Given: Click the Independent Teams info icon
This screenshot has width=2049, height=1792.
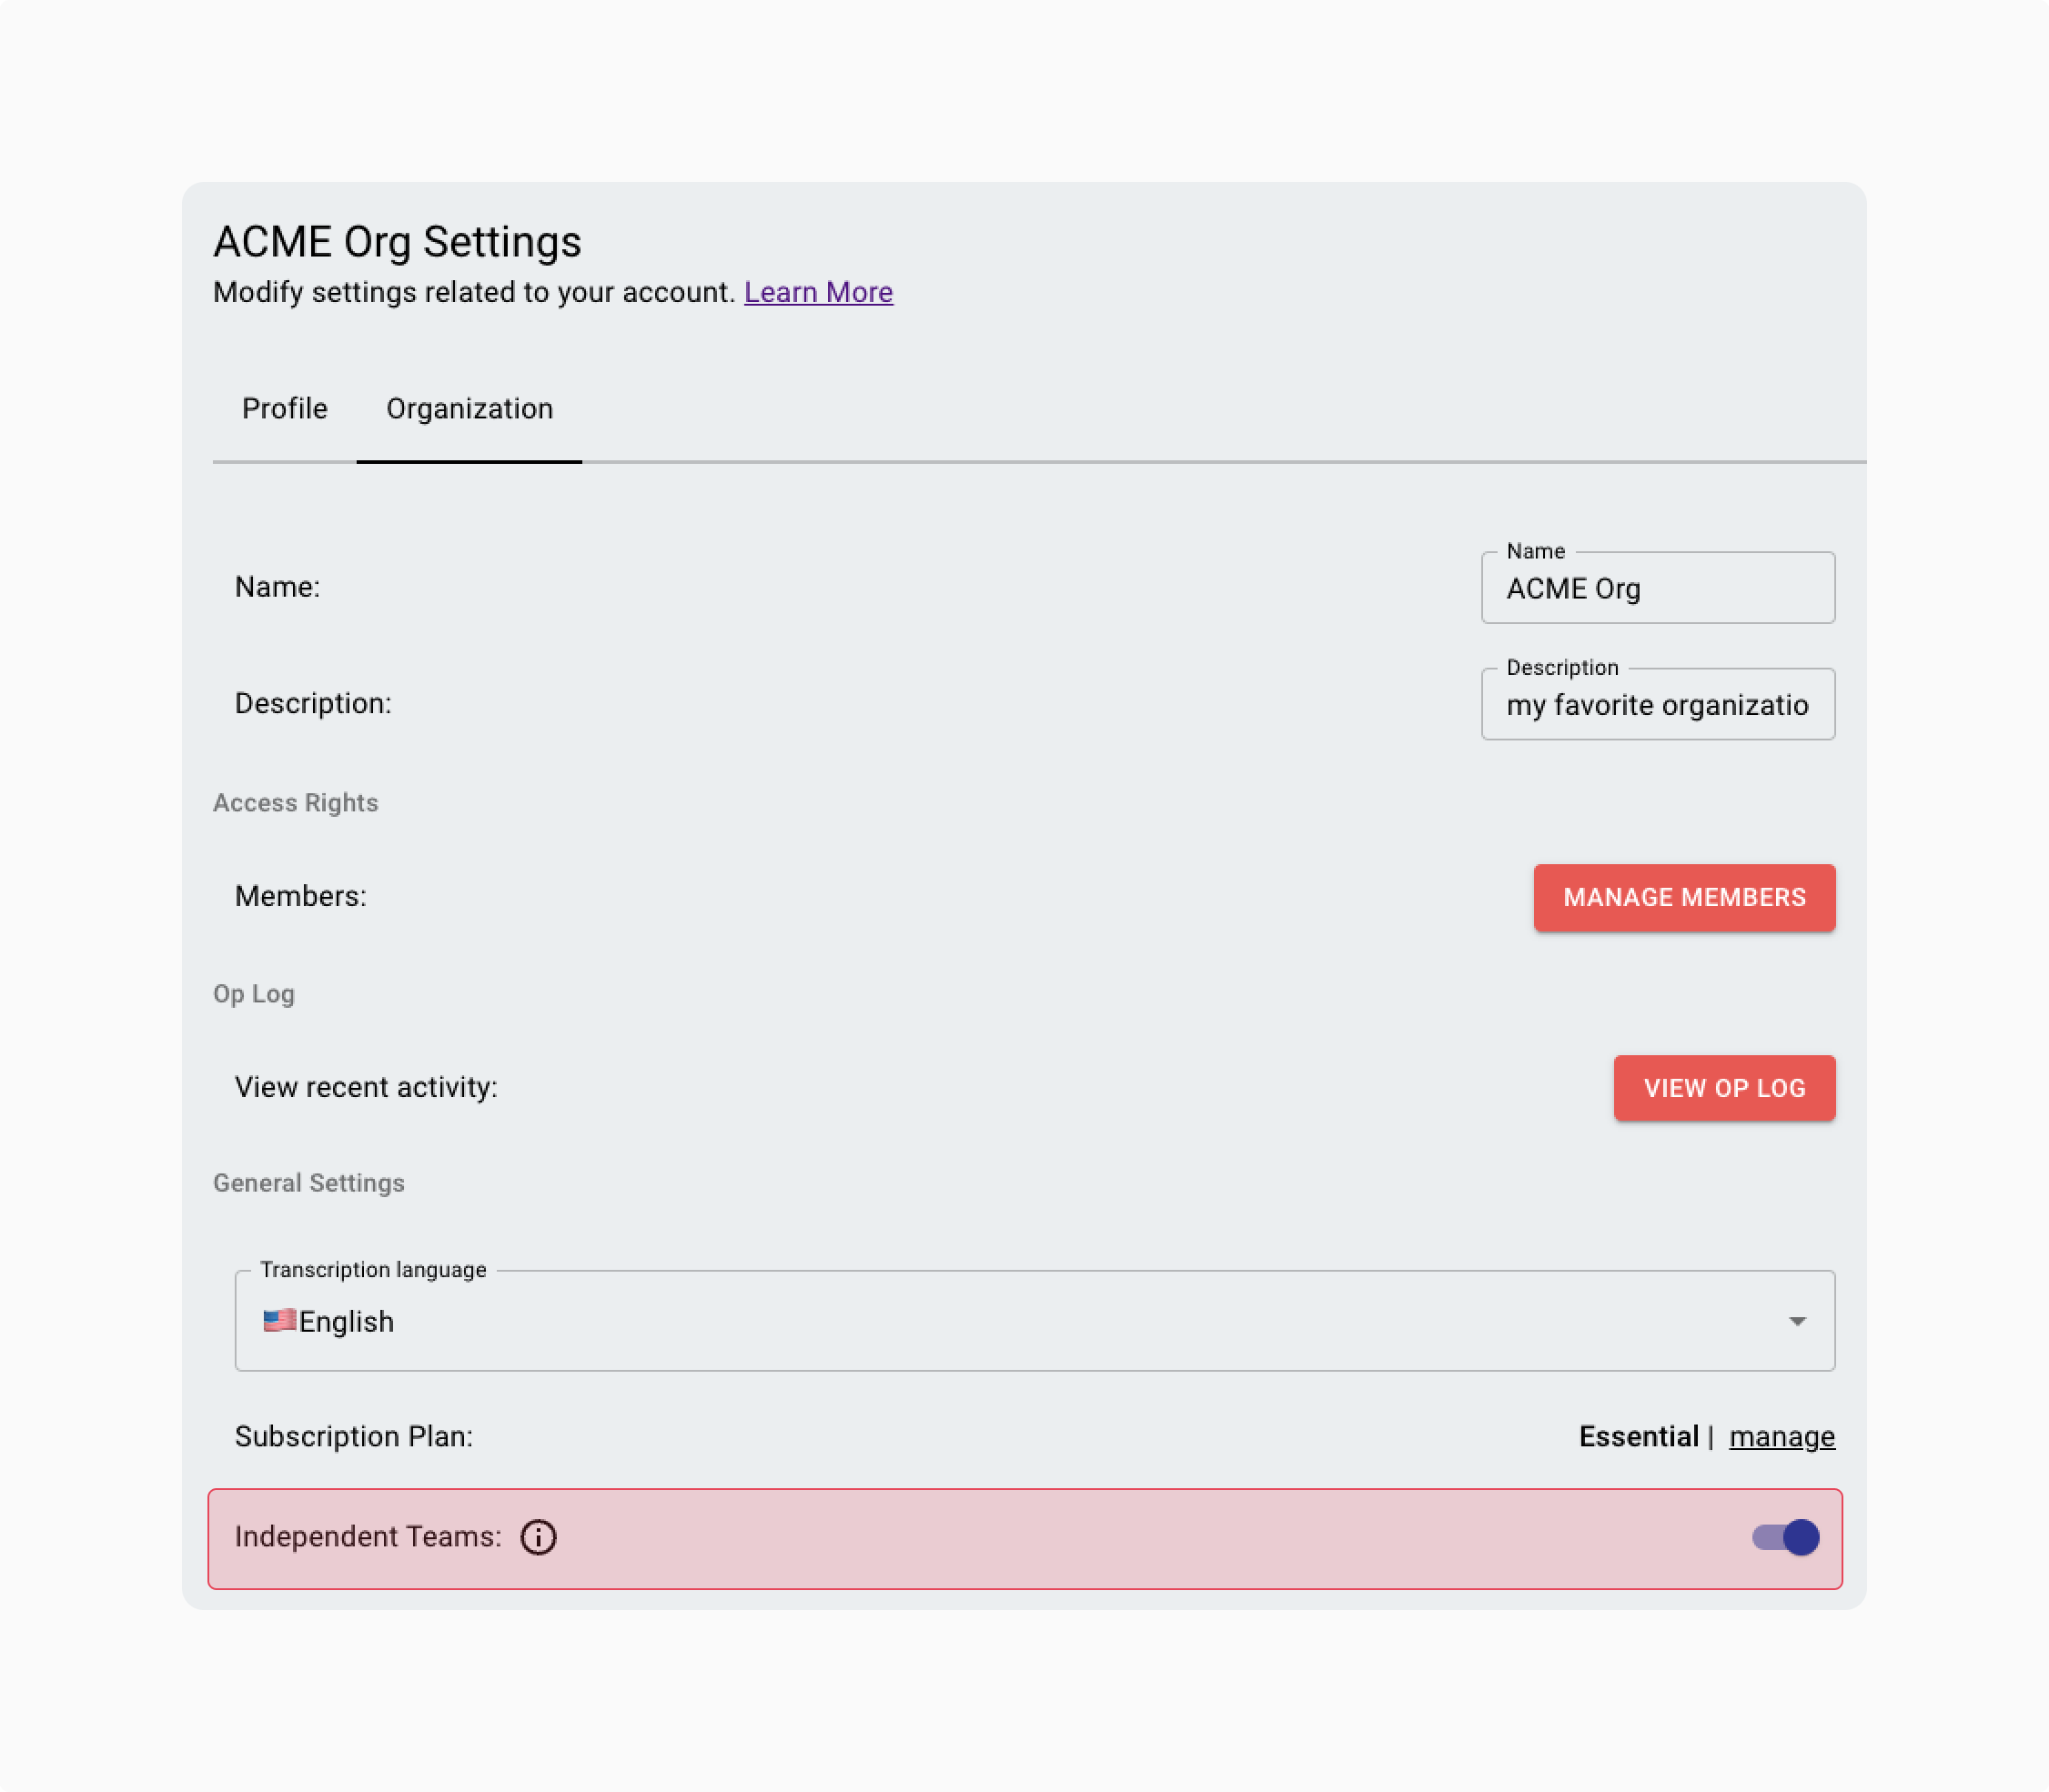Looking at the screenshot, I should point(540,1537).
